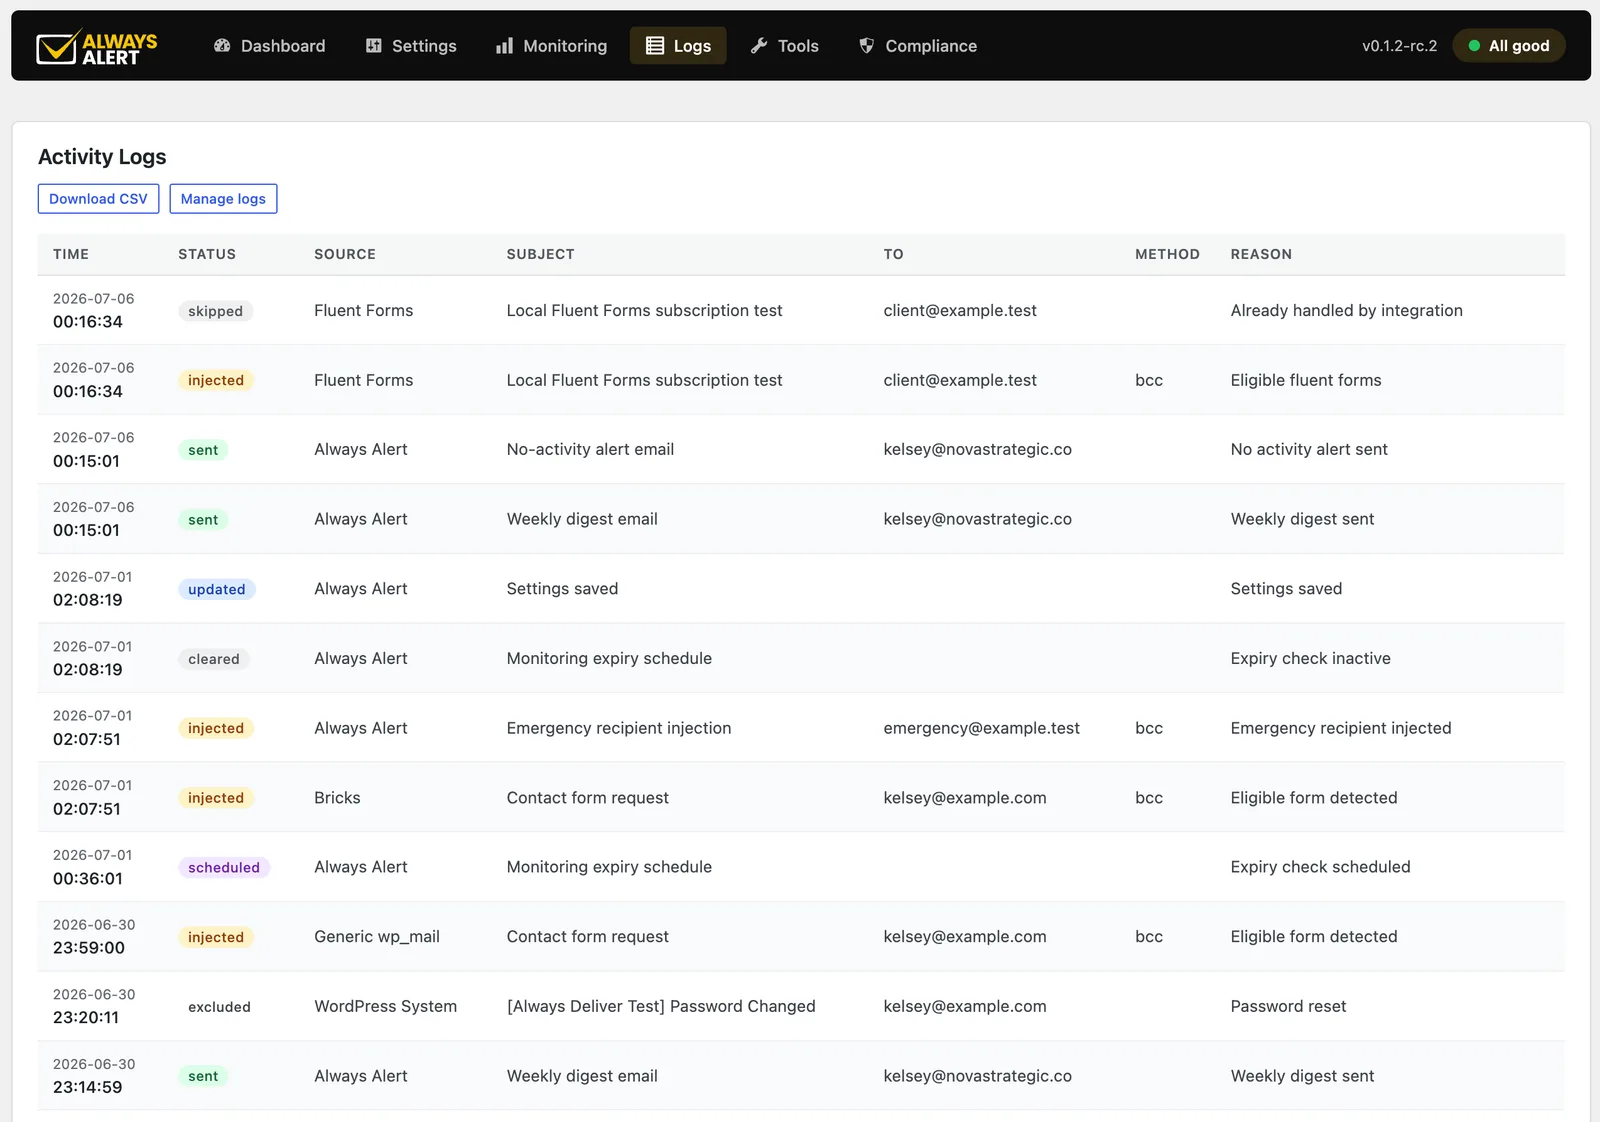Open the Dashboard tab

pyautogui.click(x=270, y=46)
